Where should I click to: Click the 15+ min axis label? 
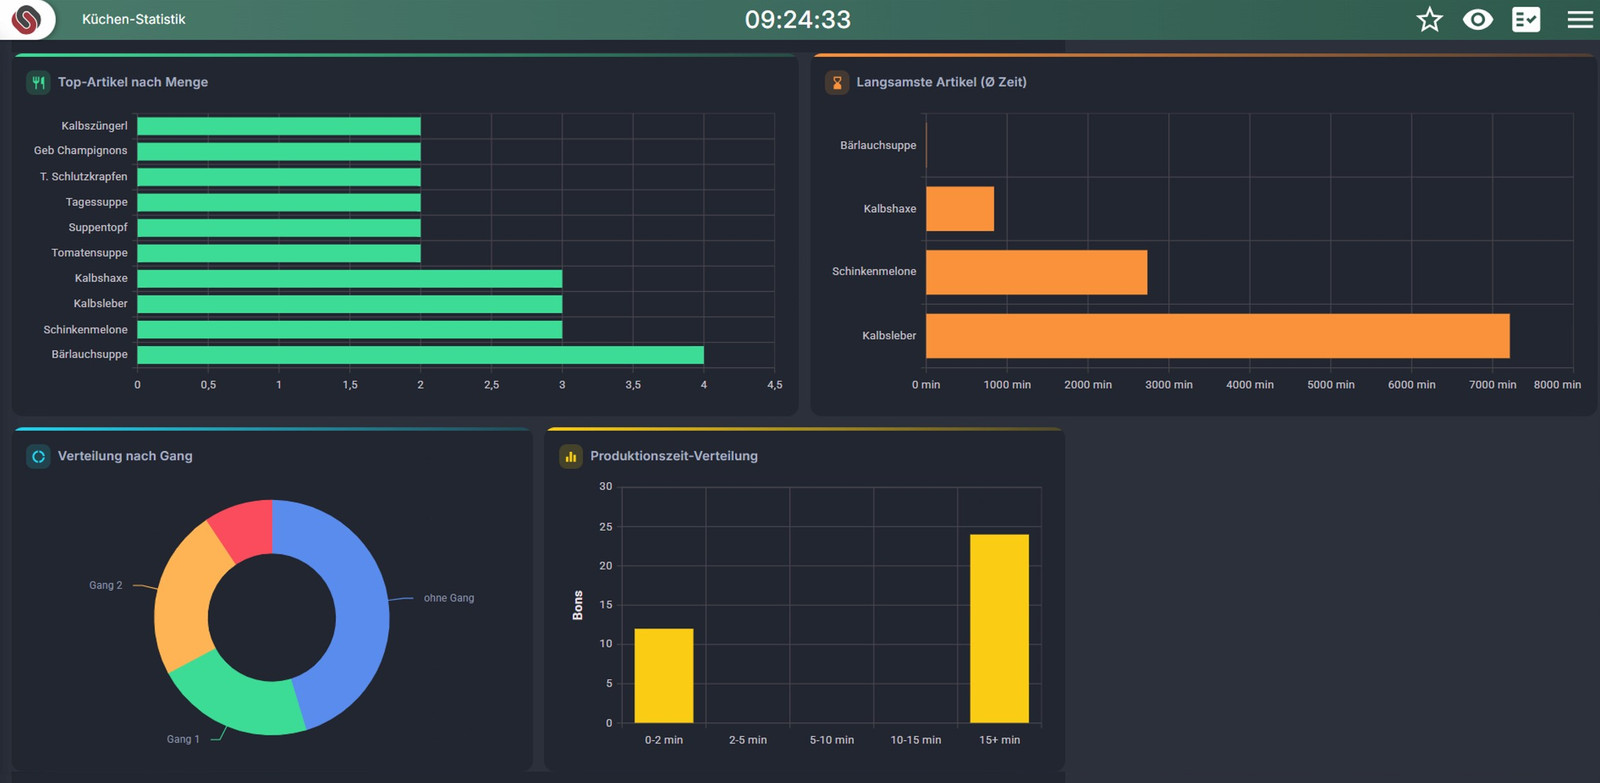click(x=999, y=740)
